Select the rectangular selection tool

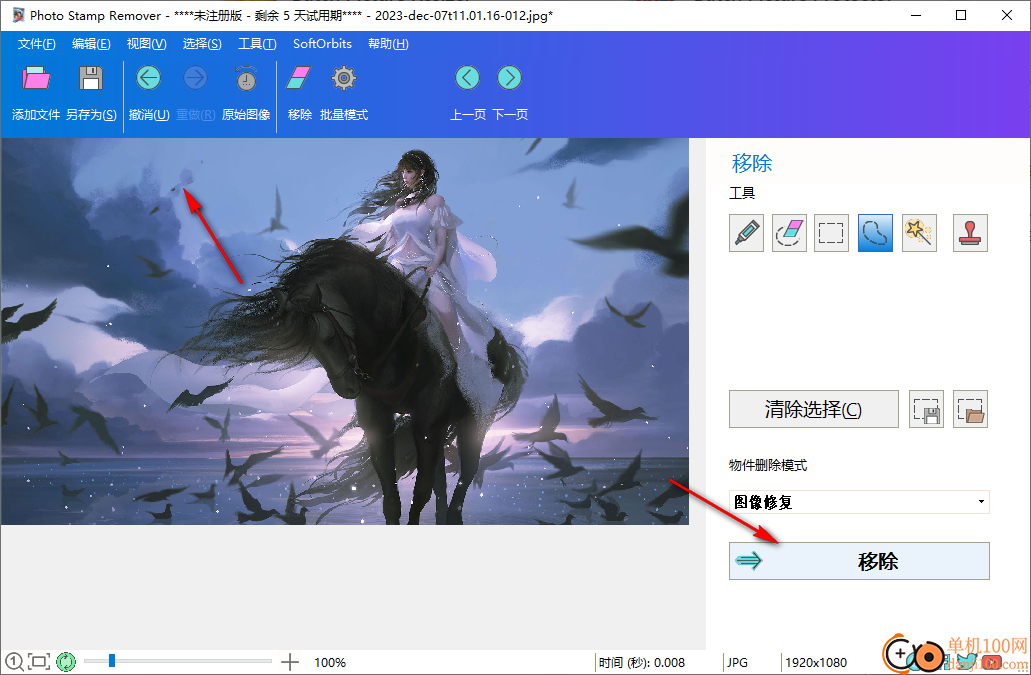coord(831,233)
